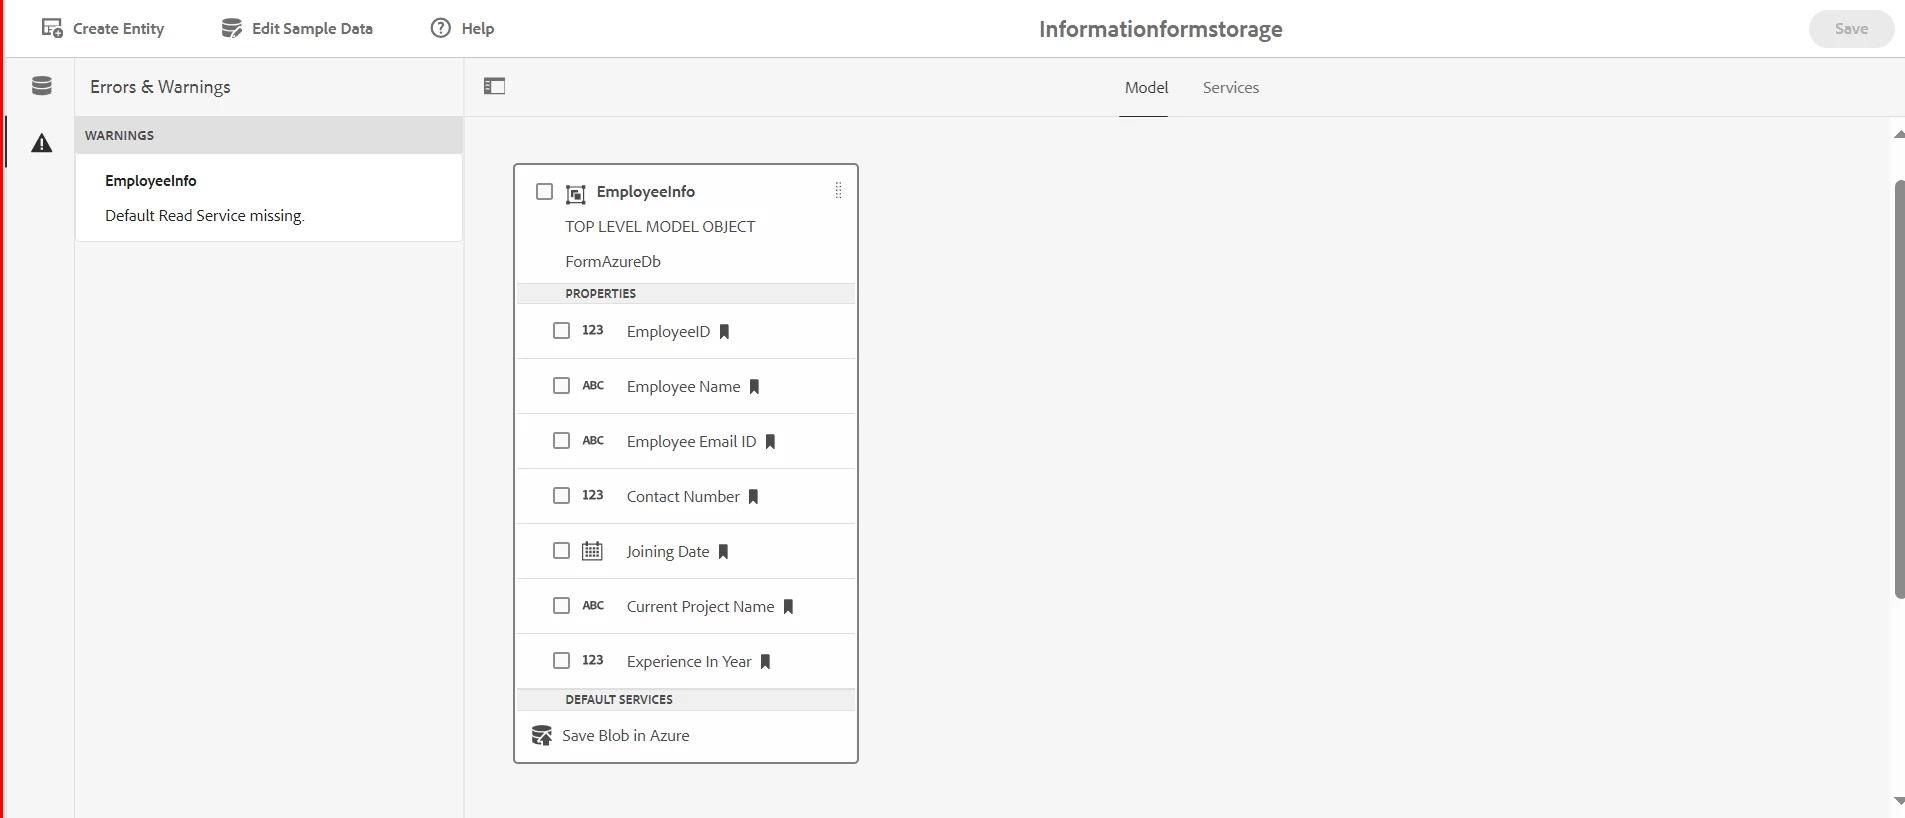The image size is (1905, 818).
Task: Click the 123 type icon for Experience In Year
Action: pos(593,660)
